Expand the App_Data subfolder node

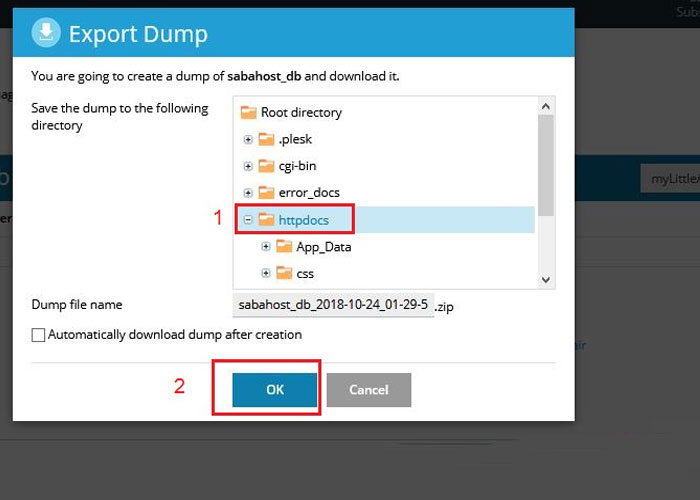[x=266, y=246]
